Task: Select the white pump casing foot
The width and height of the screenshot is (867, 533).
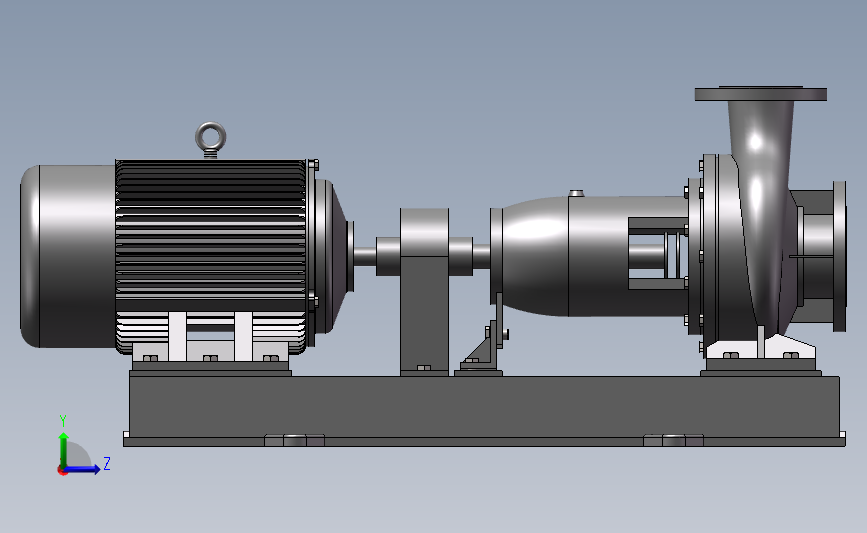Action: 760,349
